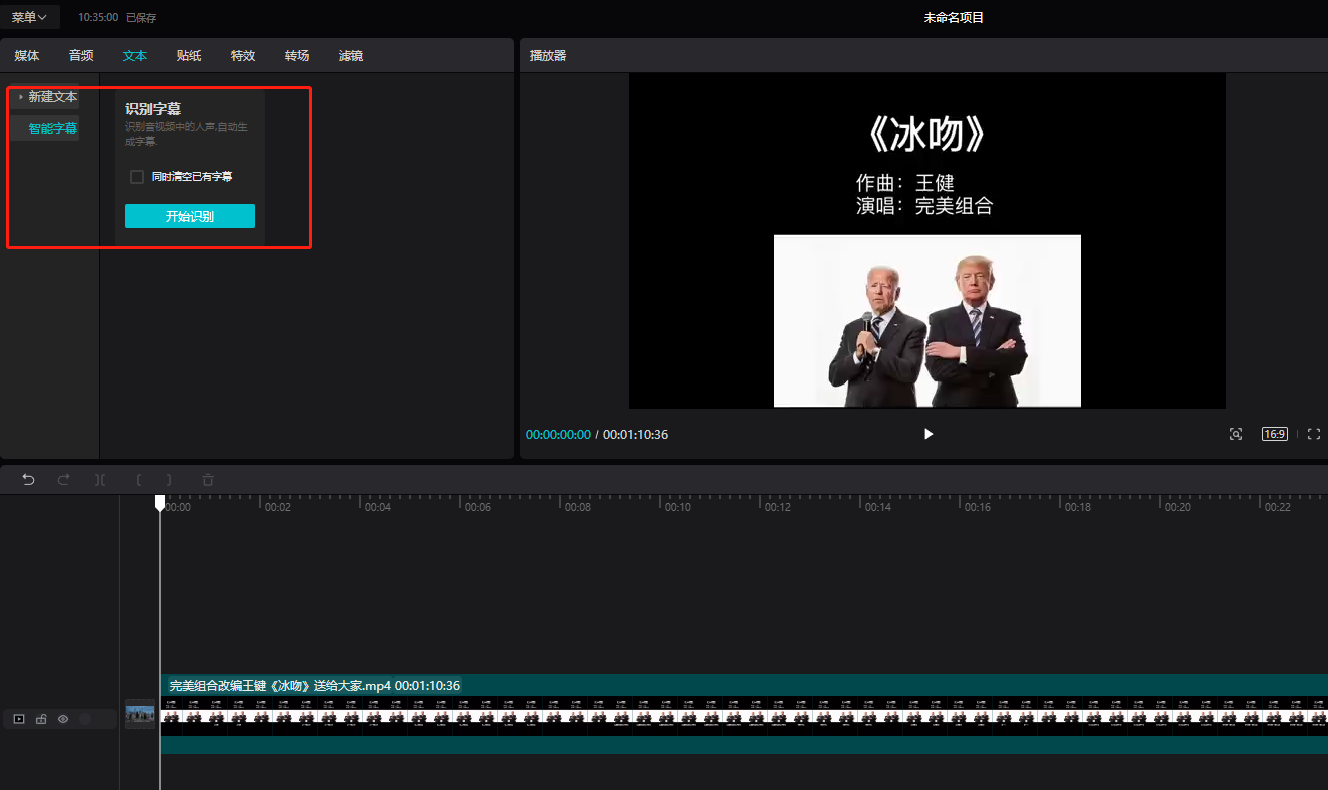Play the preview in the player
Image resolution: width=1328 pixels, height=790 pixels.
pos(928,434)
